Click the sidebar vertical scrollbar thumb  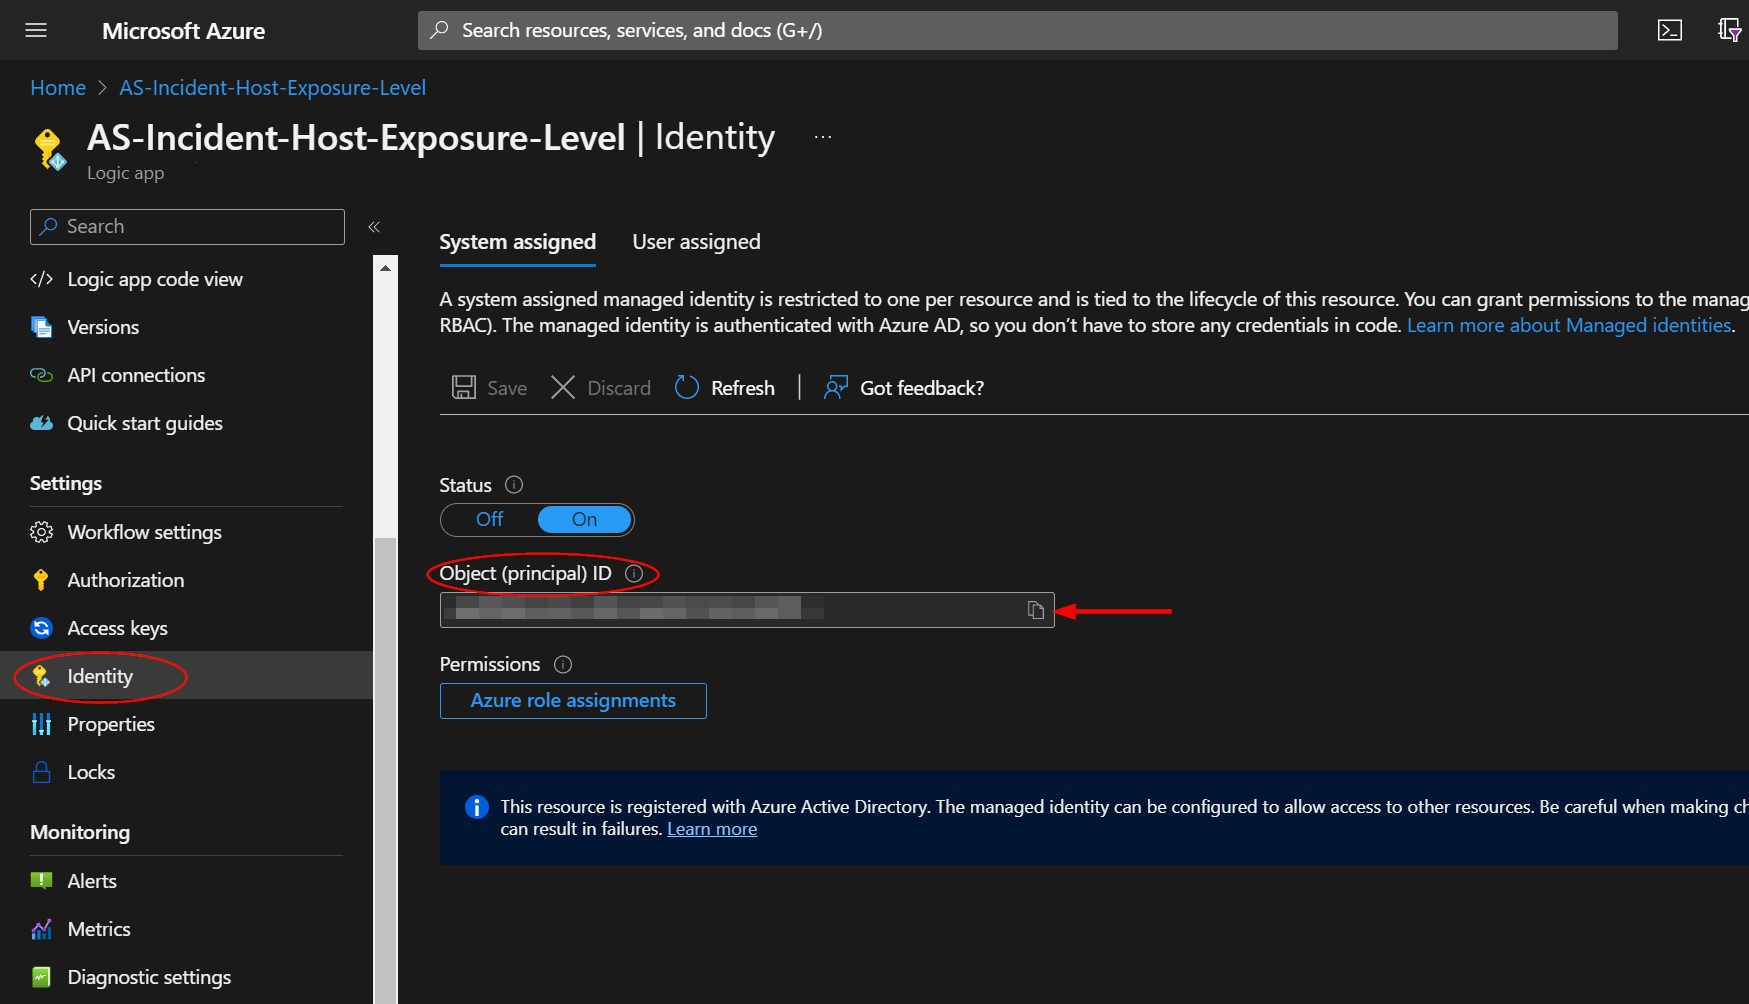click(x=385, y=770)
